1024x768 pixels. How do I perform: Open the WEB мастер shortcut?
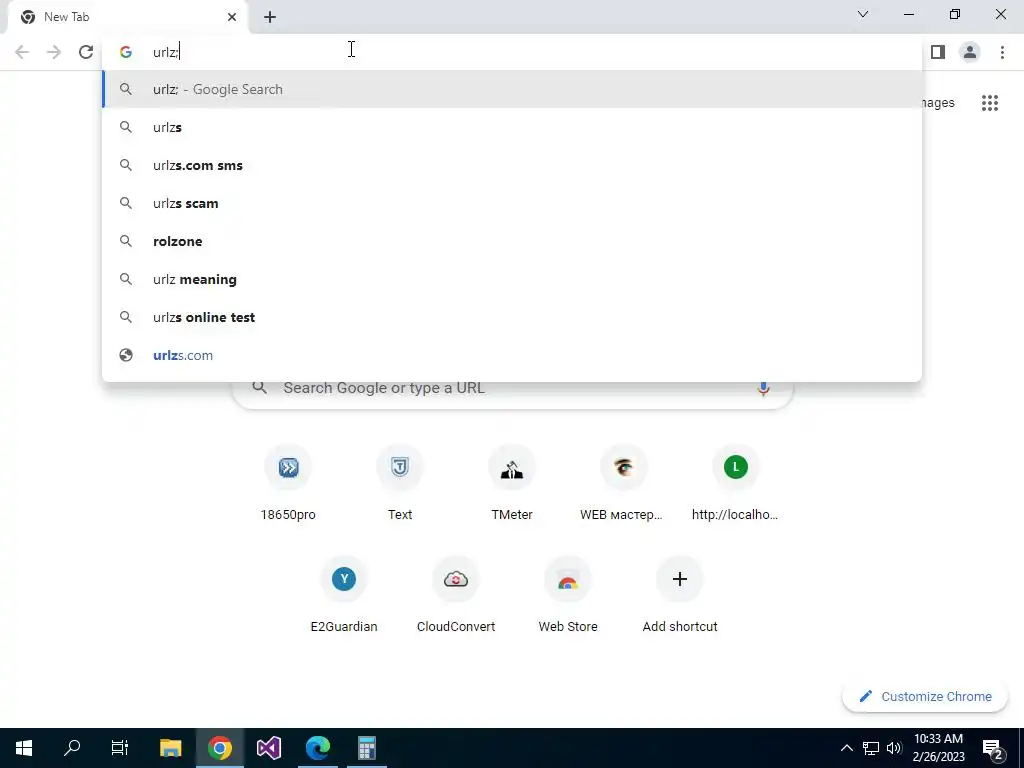point(624,483)
